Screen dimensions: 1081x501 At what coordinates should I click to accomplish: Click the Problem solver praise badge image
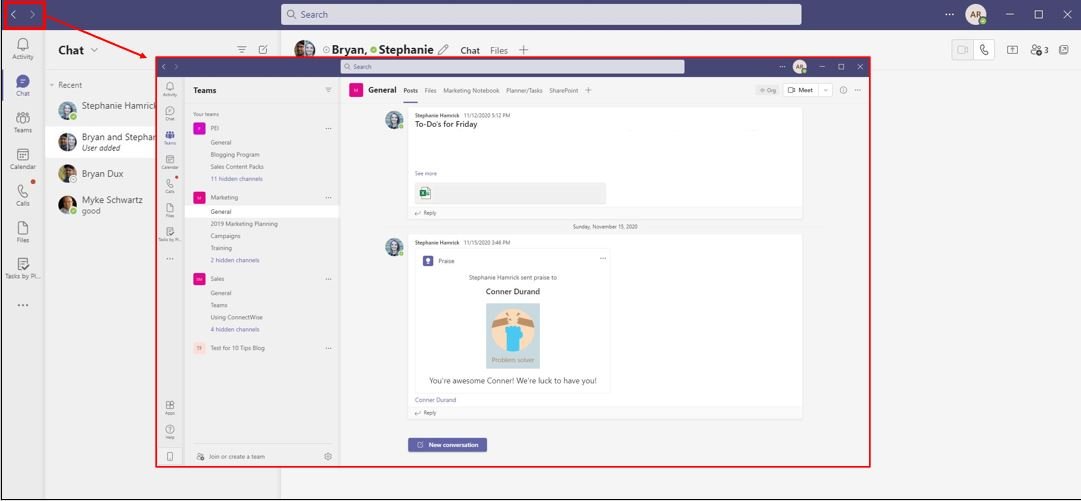coord(512,336)
